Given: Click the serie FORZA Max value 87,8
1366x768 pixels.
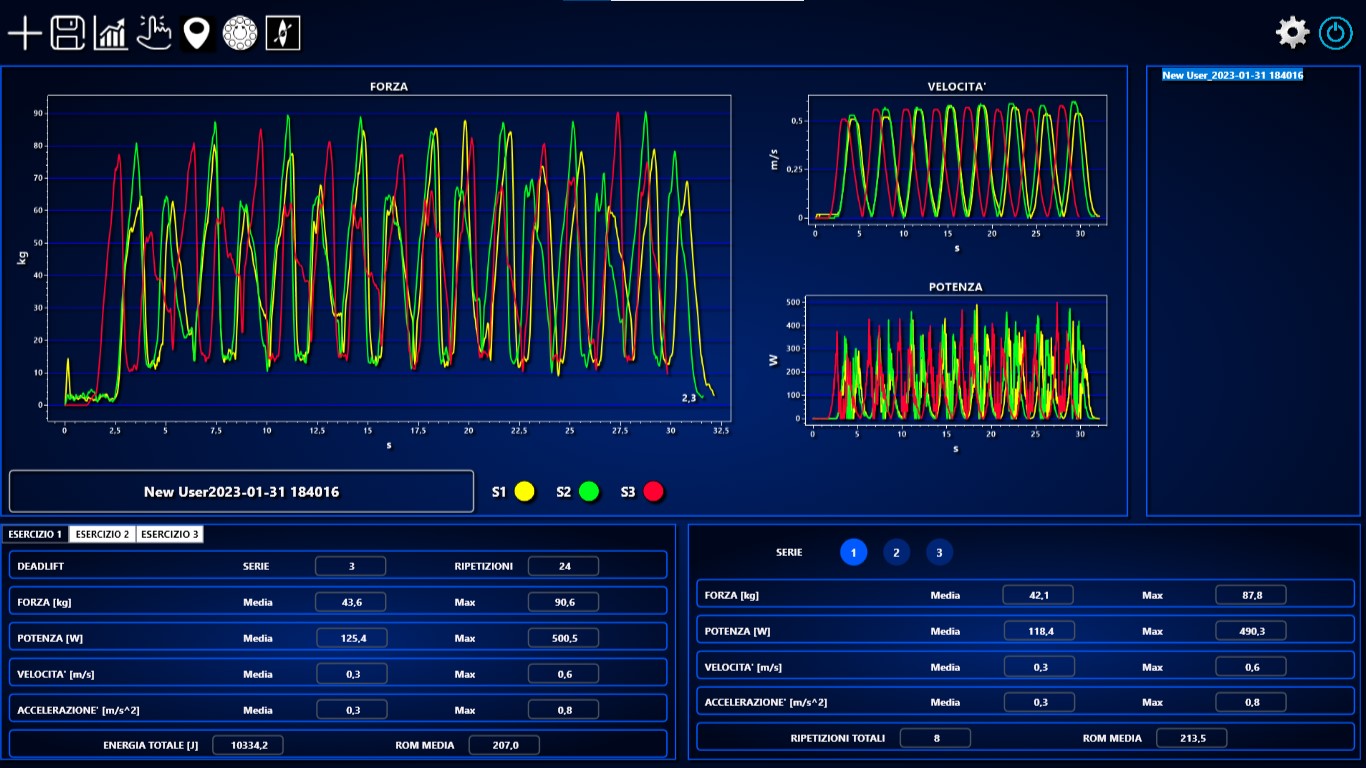Looking at the screenshot, I should 1251,595.
